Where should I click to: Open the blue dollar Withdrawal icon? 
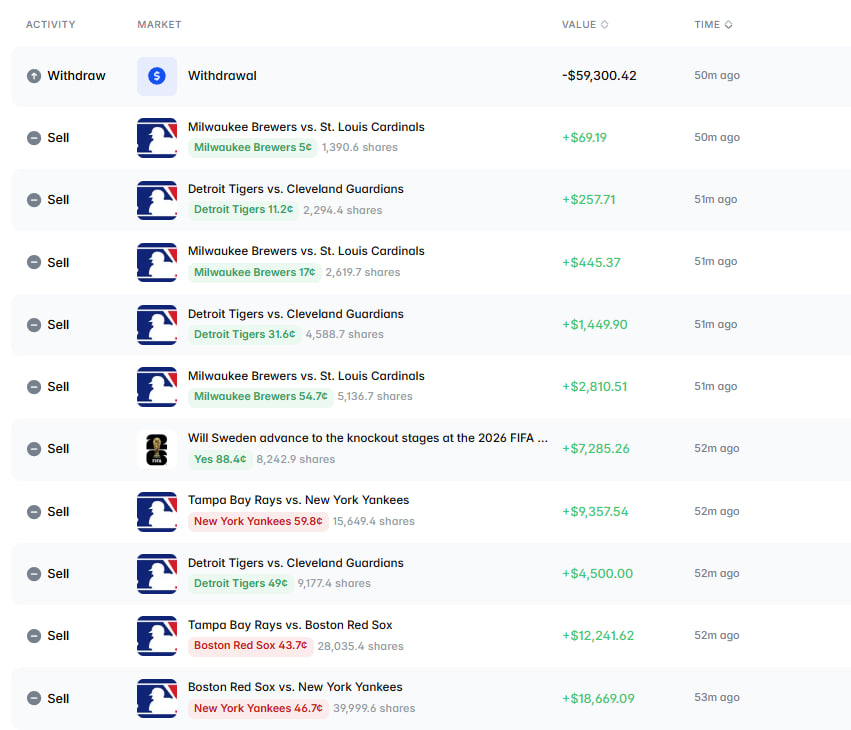point(157,76)
